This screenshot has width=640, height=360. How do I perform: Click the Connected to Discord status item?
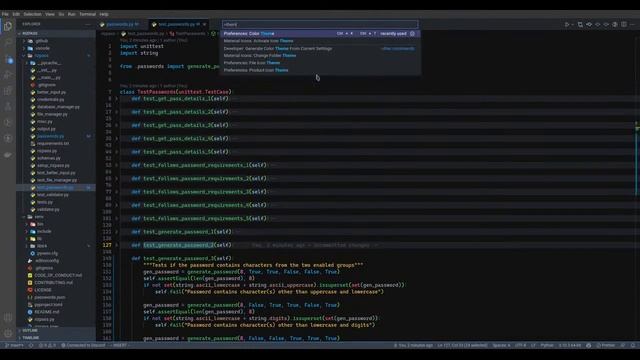pos(83,345)
